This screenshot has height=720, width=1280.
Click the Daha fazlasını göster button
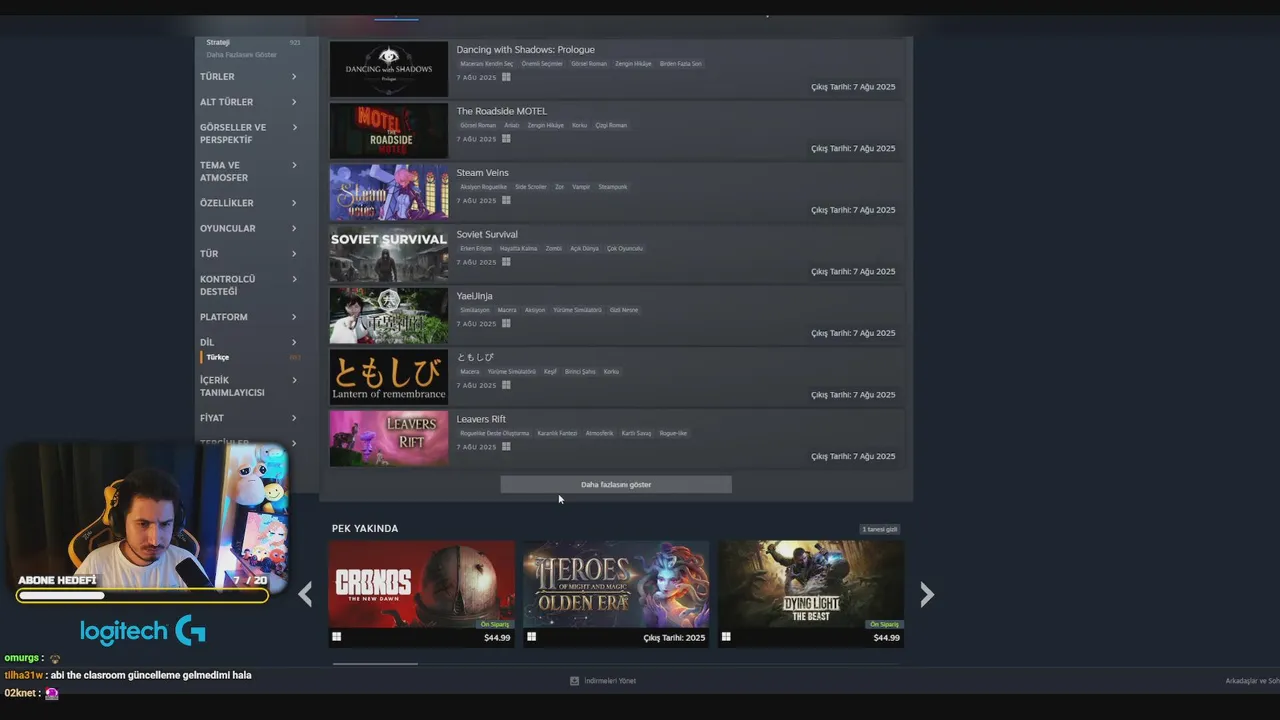pos(616,484)
